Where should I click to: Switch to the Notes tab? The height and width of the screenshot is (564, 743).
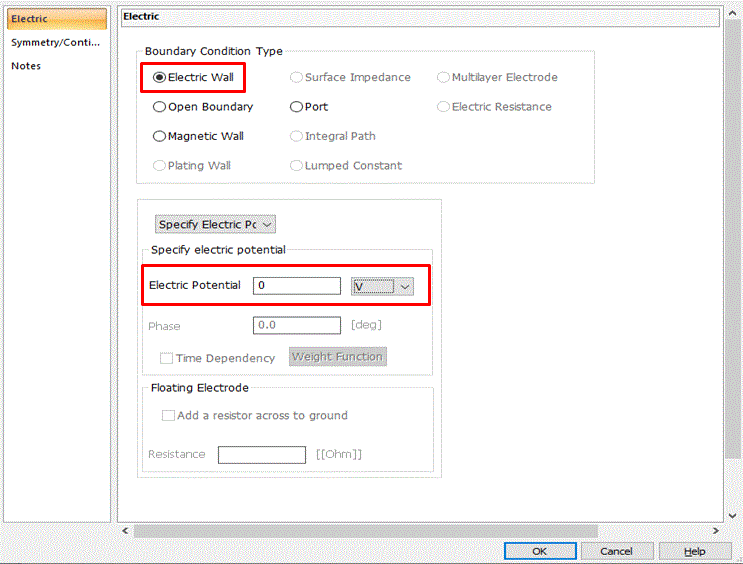[26, 66]
